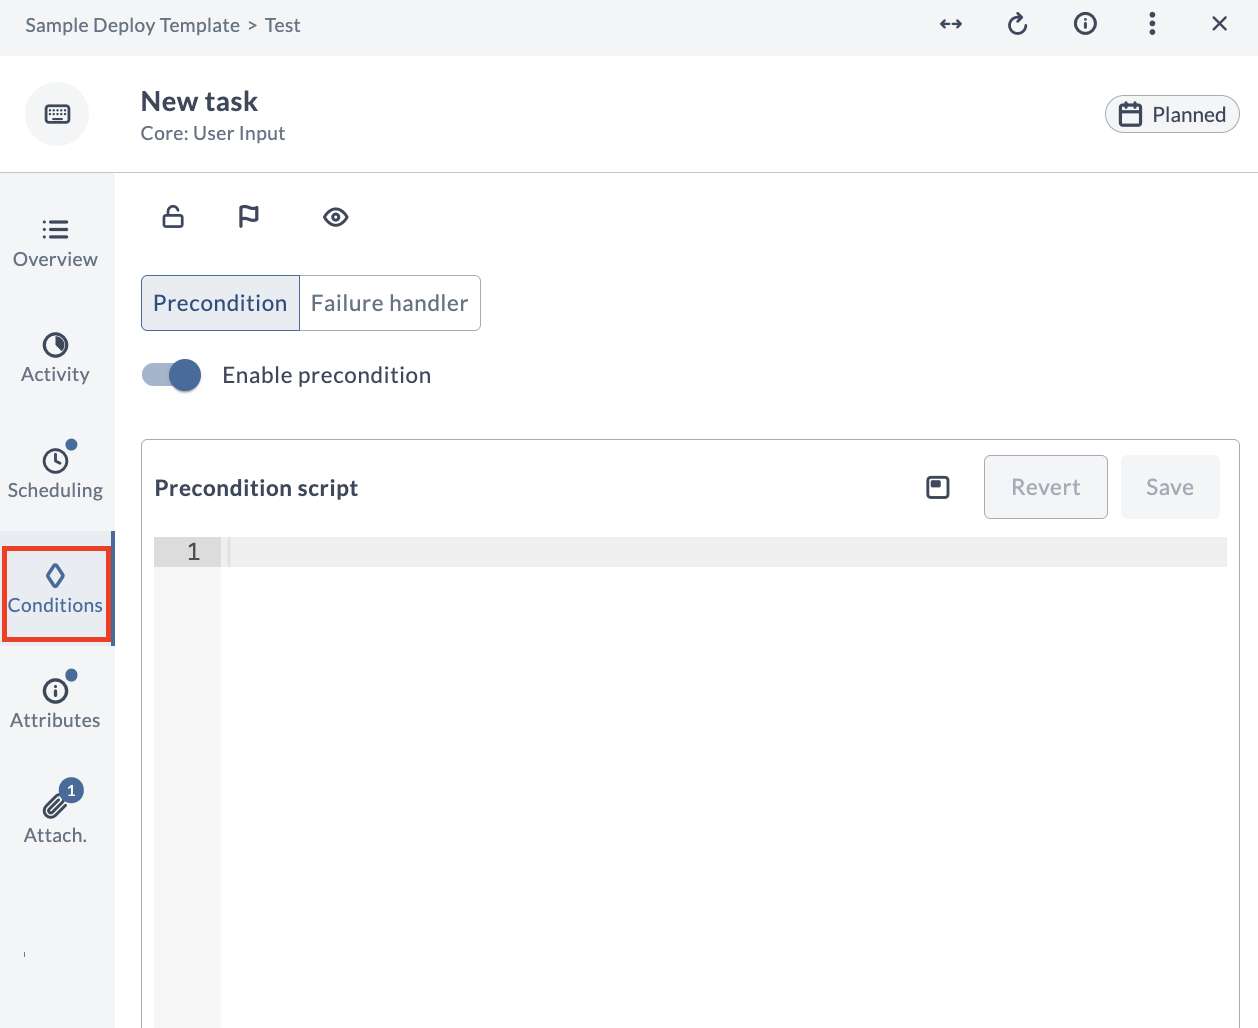Screen dimensions: 1258x1028
Task: Click the Core: User Input subtitle
Action: pyautogui.click(x=213, y=133)
